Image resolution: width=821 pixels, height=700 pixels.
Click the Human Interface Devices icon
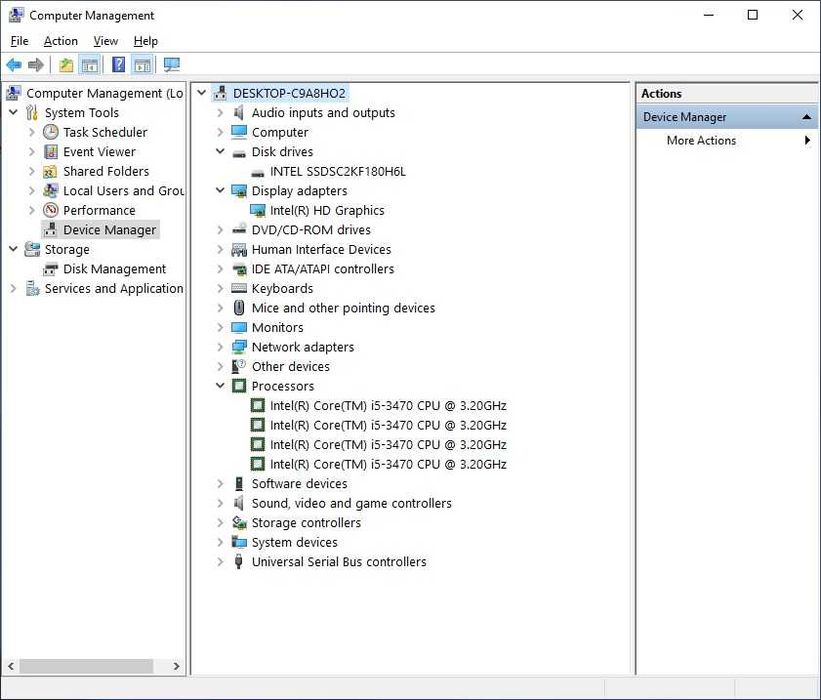[239, 249]
